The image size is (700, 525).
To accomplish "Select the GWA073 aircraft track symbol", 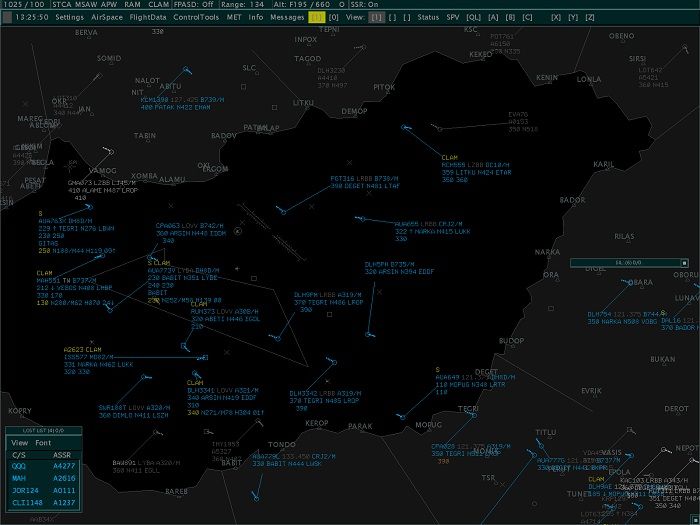I will (111, 152).
